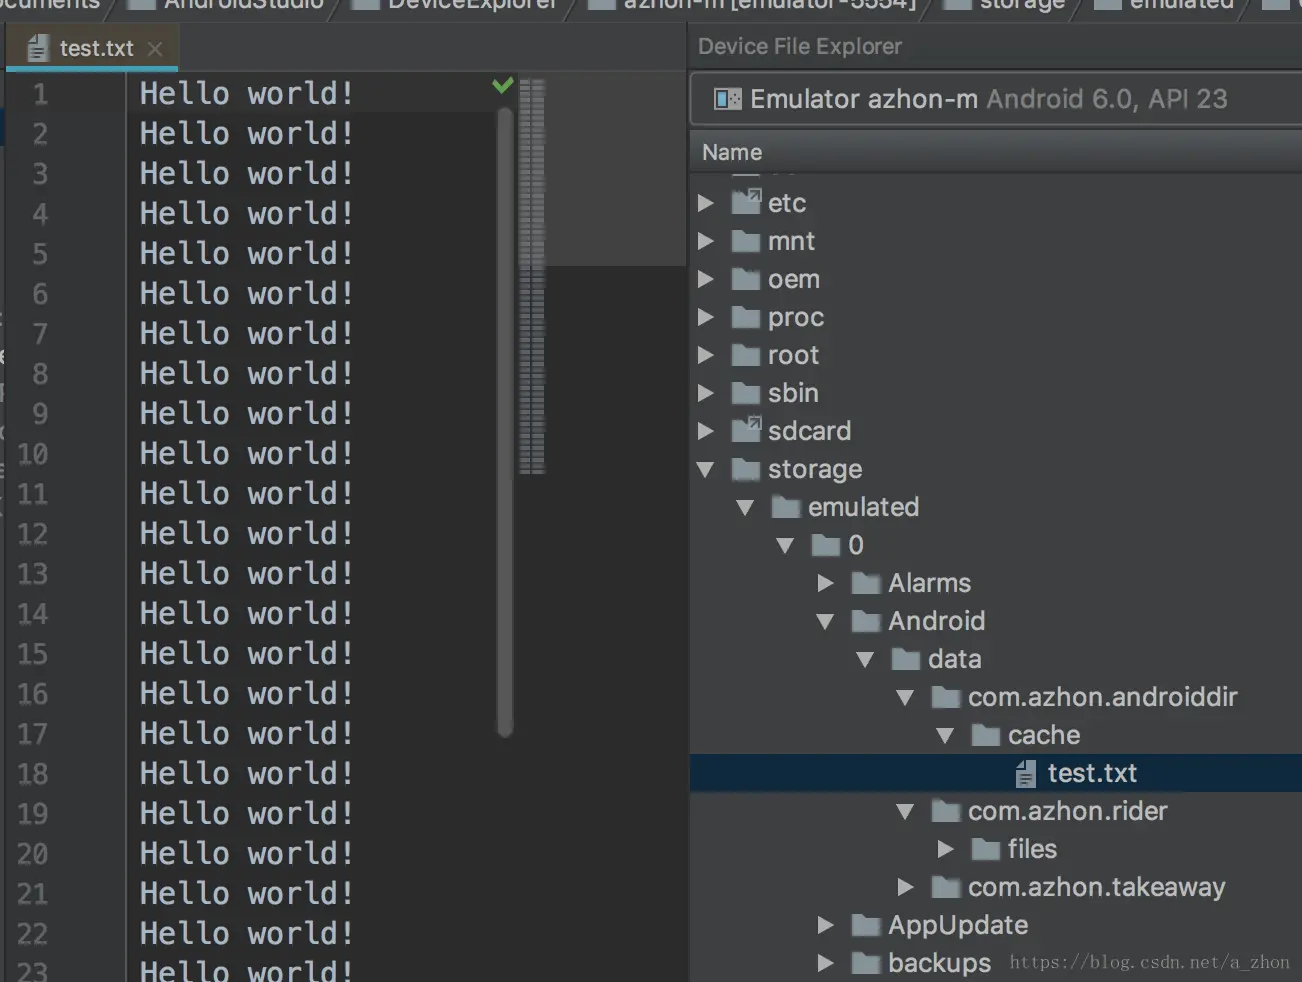Expand the backups folder
This screenshot has width=1302, height=982.
[x=826, y=963]
